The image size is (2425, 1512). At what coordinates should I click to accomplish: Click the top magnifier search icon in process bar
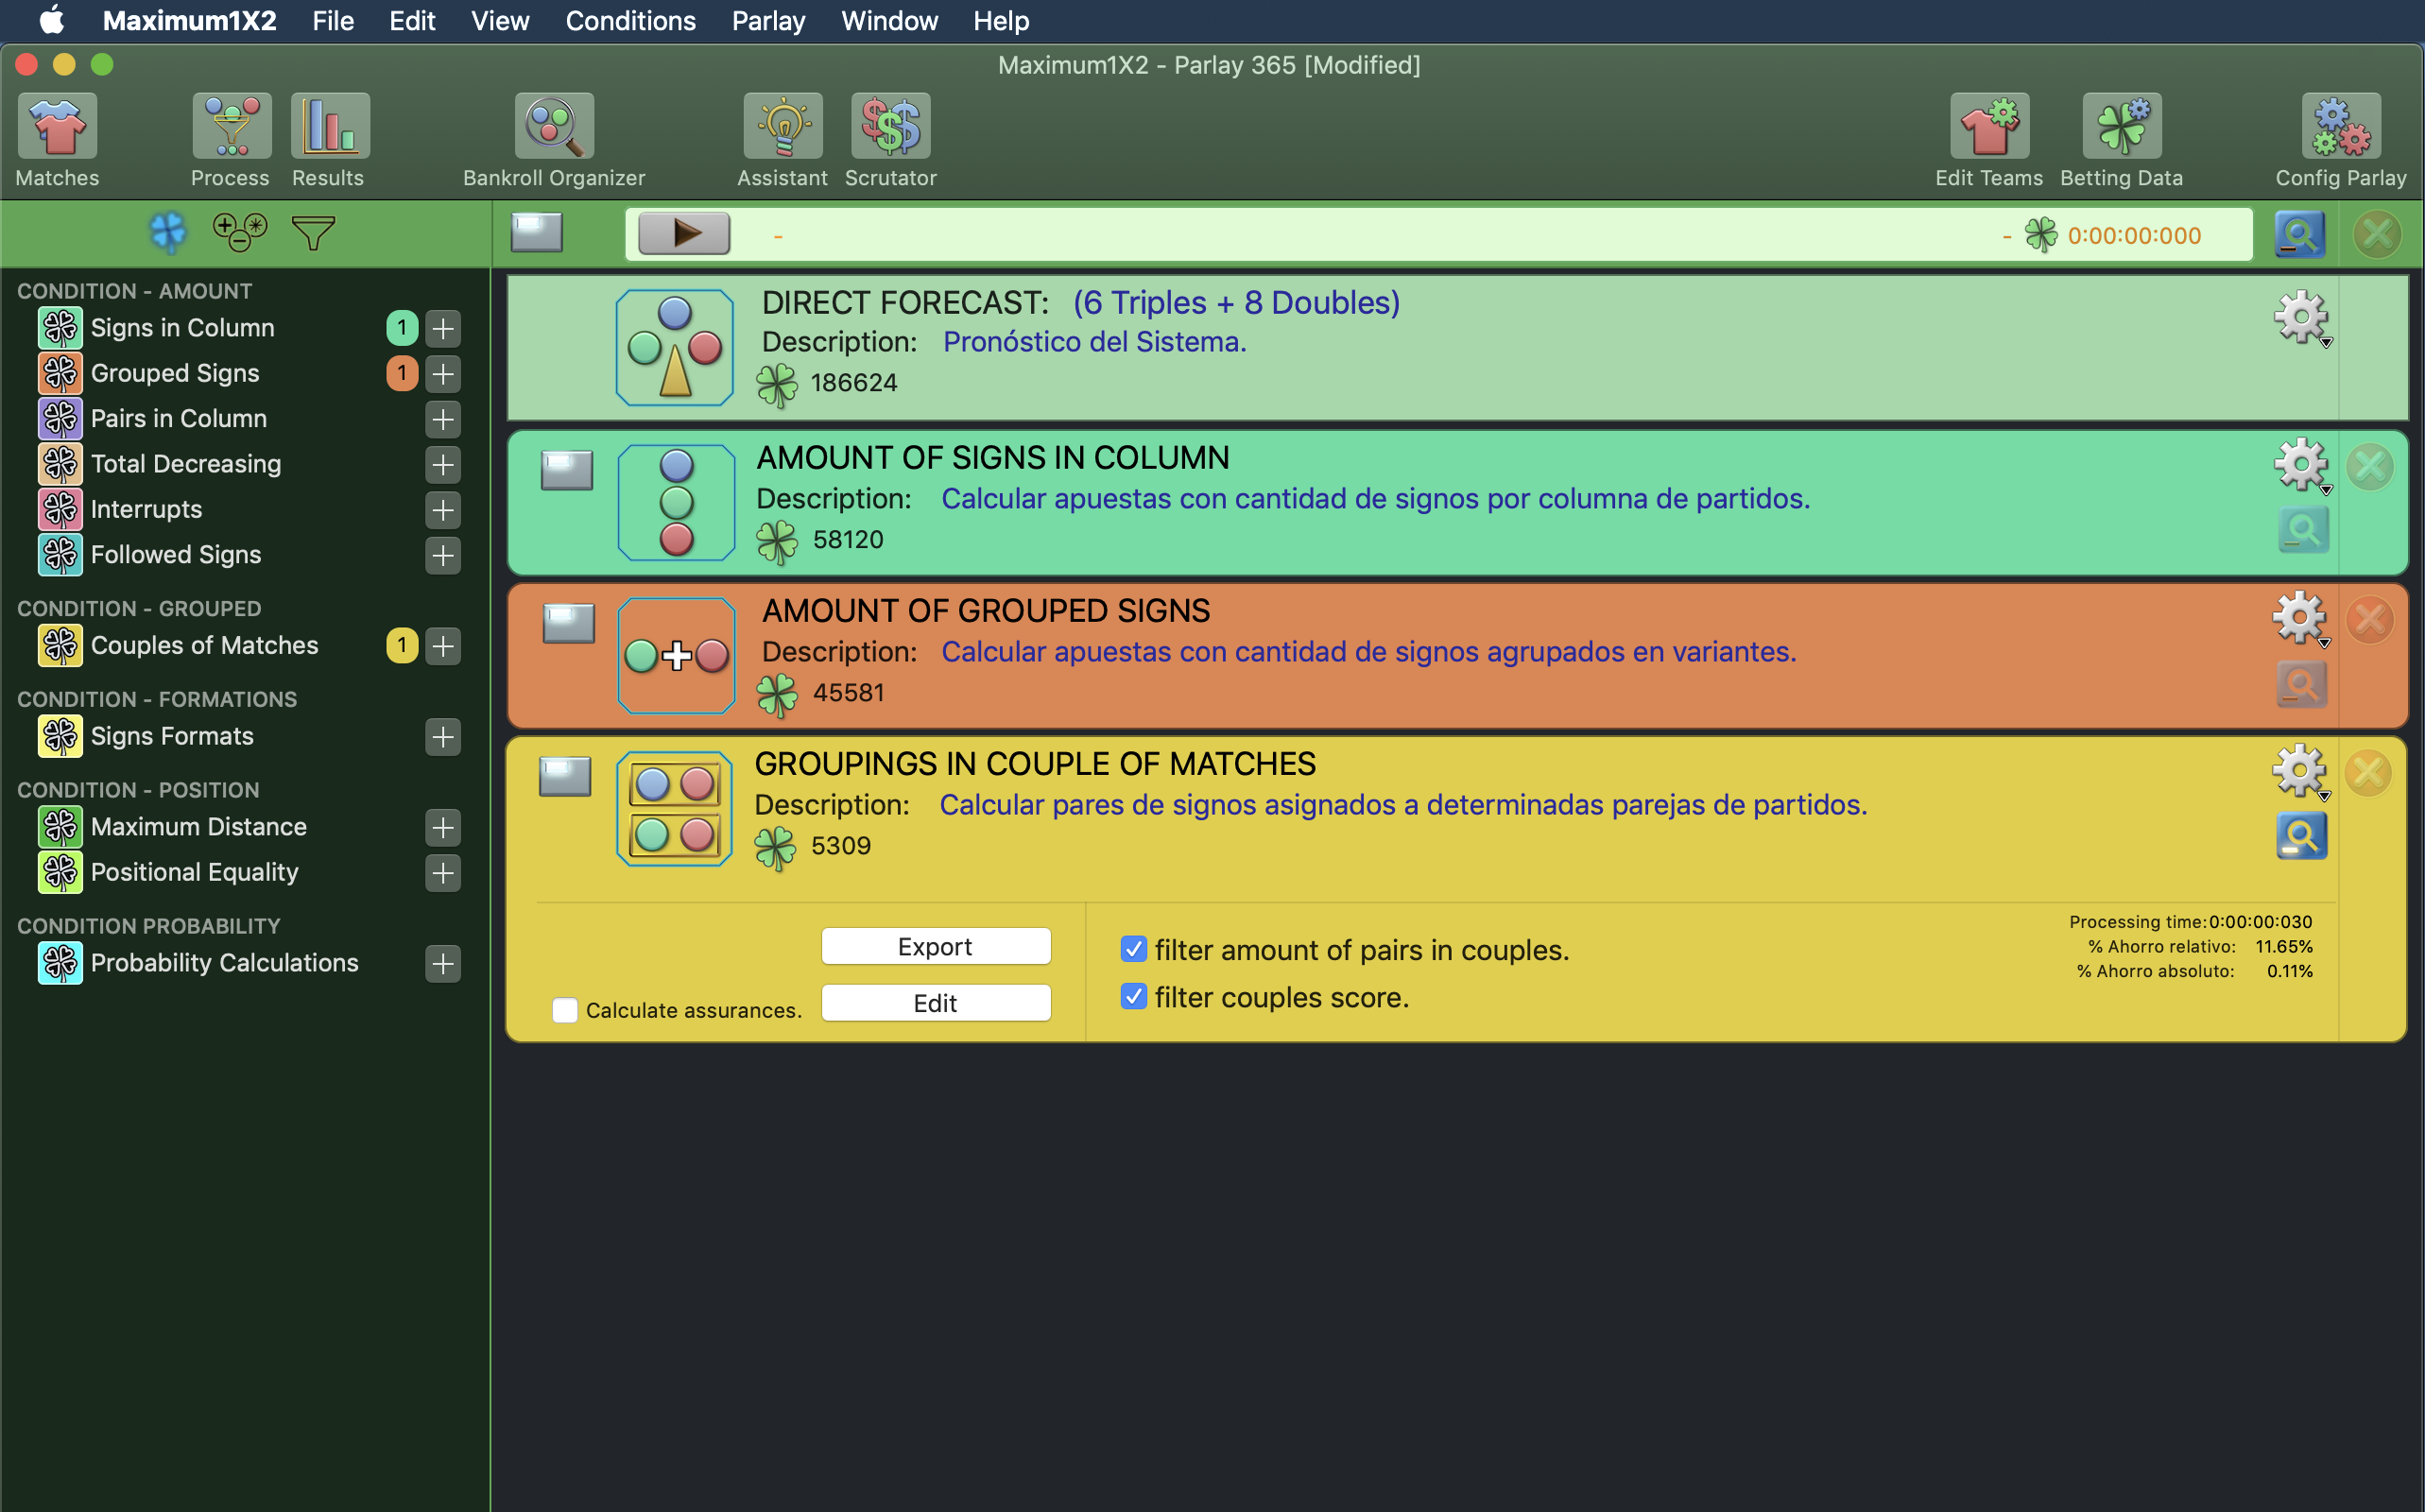[2300, 235]
